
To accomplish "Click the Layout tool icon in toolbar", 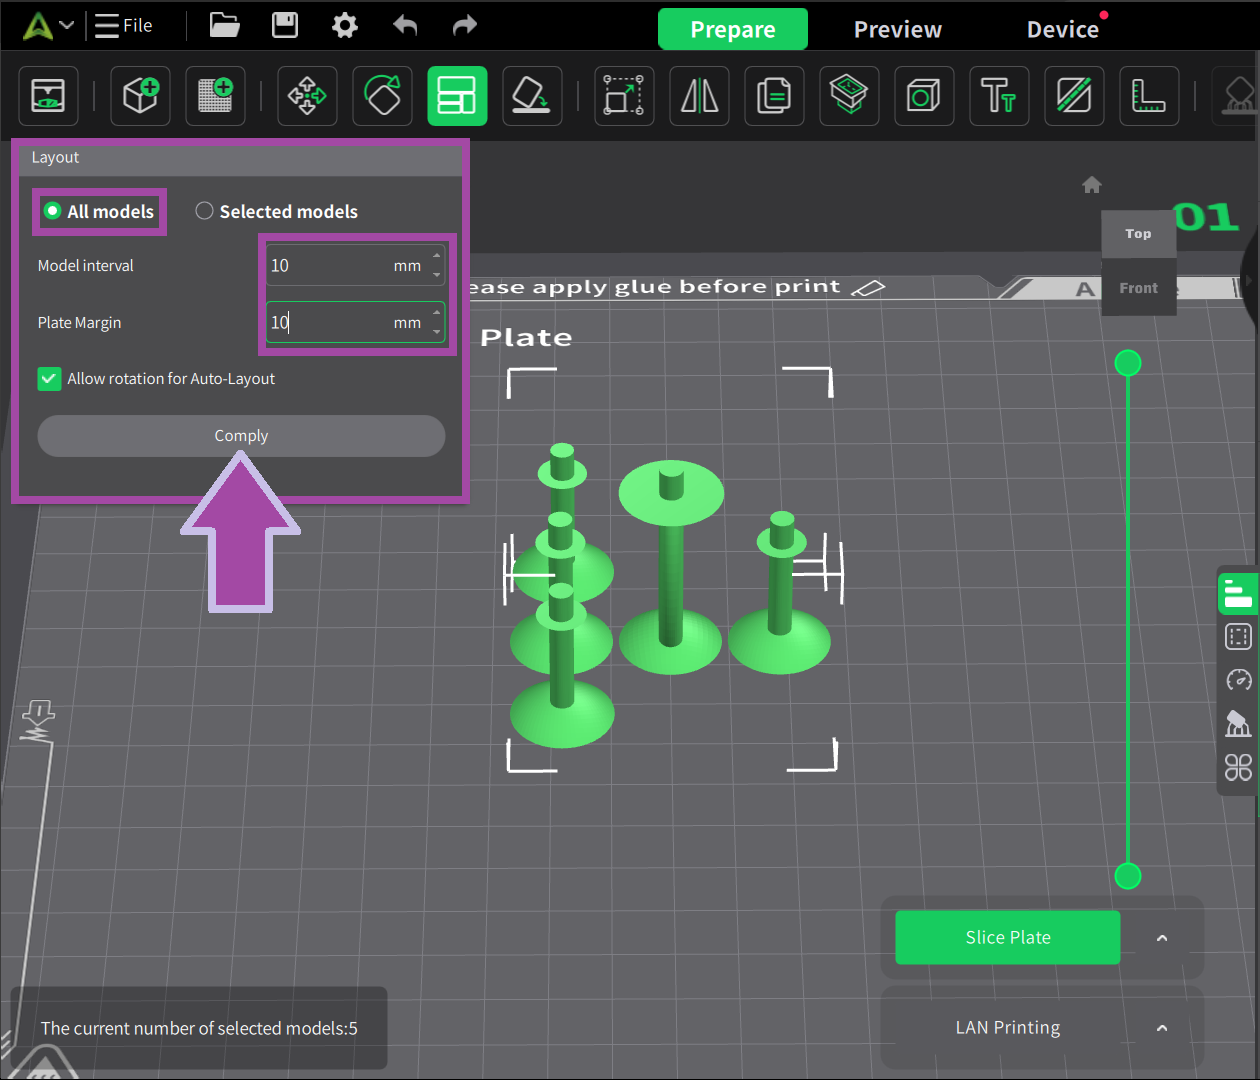I will pyautogui.click(x=457, y=96).
